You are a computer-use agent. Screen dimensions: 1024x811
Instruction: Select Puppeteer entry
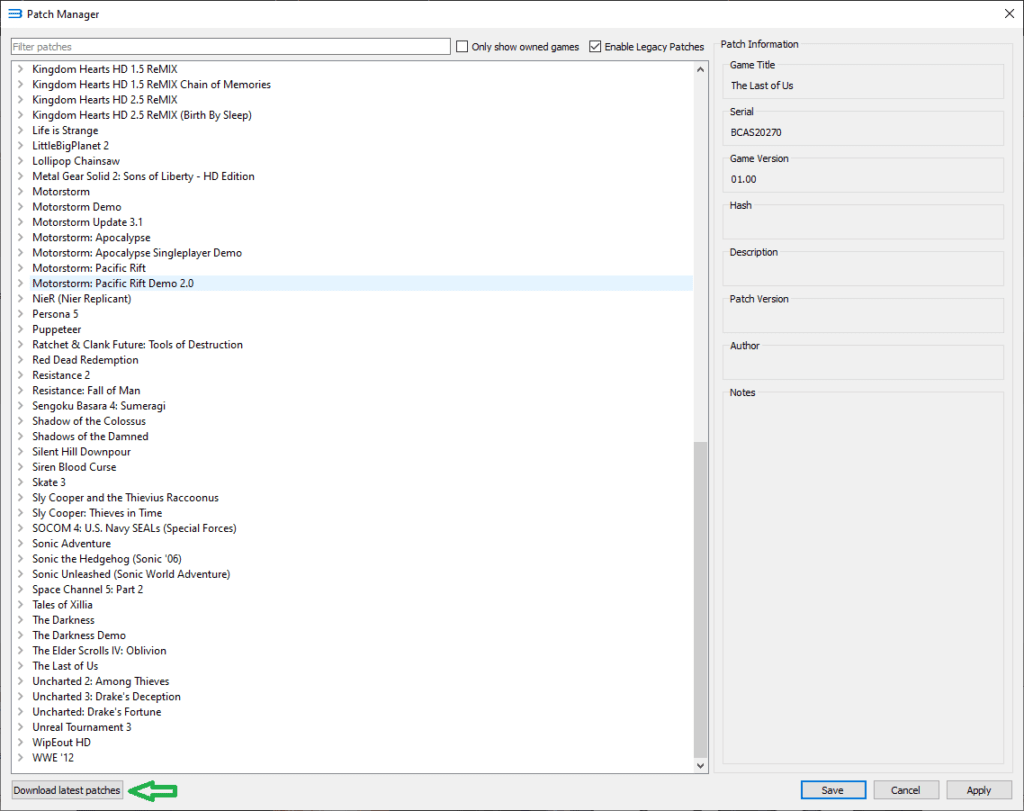coord(57,329)
